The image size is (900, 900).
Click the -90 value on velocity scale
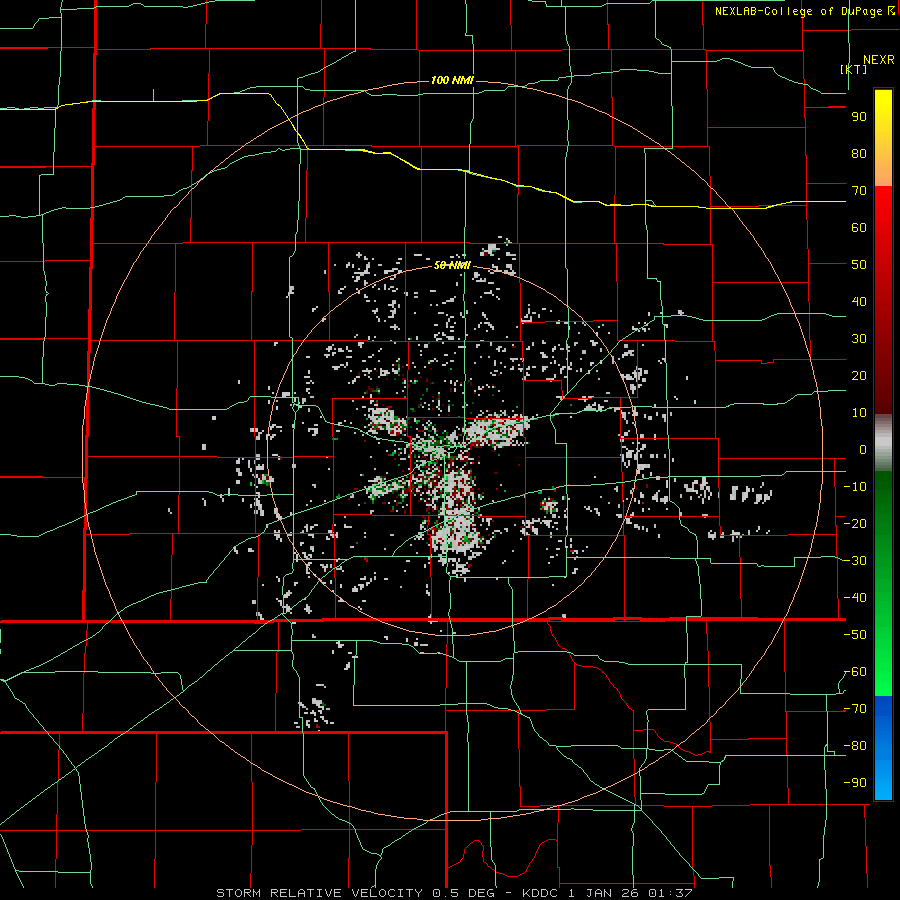[855, 783]
